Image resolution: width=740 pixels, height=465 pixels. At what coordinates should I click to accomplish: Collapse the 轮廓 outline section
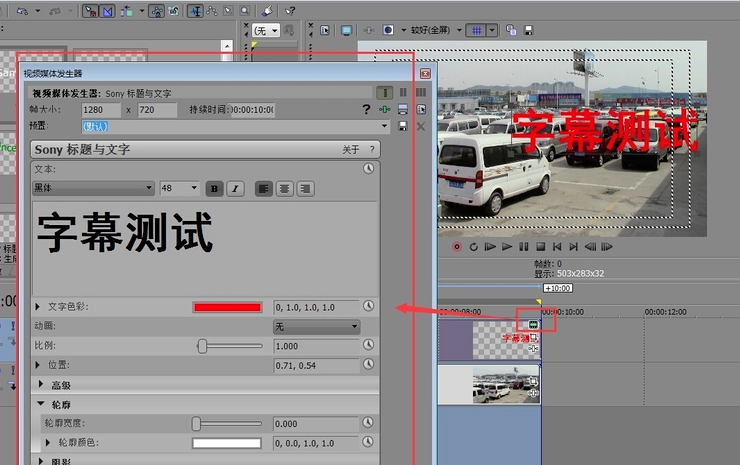[x=41, y=405]
